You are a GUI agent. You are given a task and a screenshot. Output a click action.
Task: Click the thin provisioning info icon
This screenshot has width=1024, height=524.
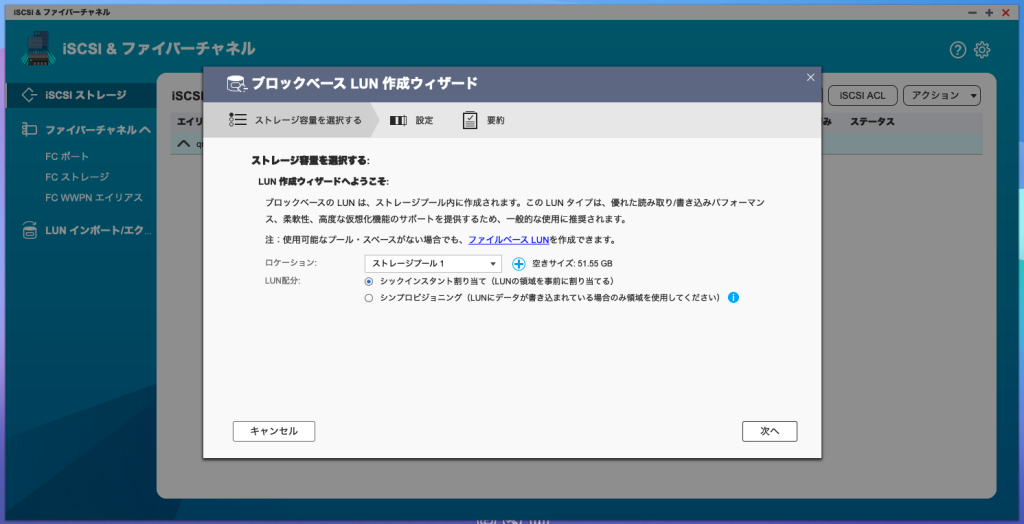(733, 298)
